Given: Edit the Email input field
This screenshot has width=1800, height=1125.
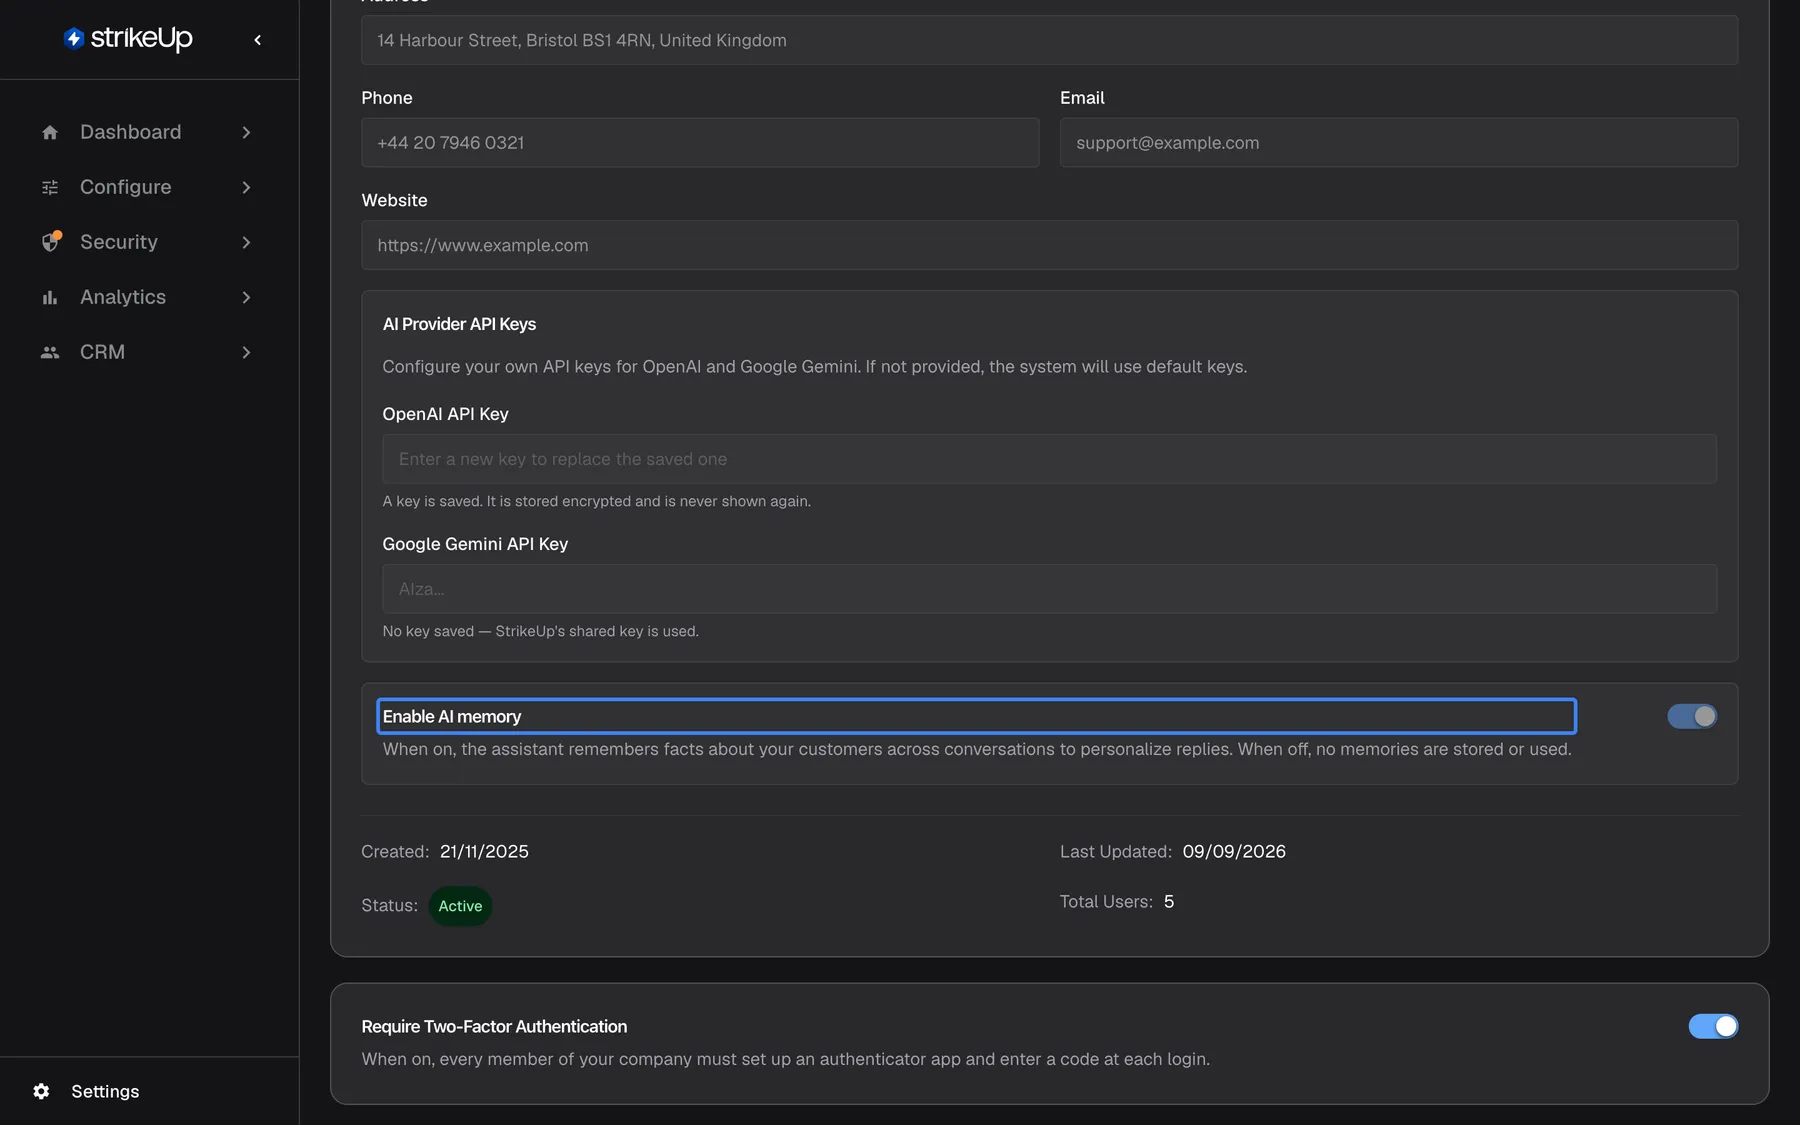Looking at the screenshot, I should 1398,142.
